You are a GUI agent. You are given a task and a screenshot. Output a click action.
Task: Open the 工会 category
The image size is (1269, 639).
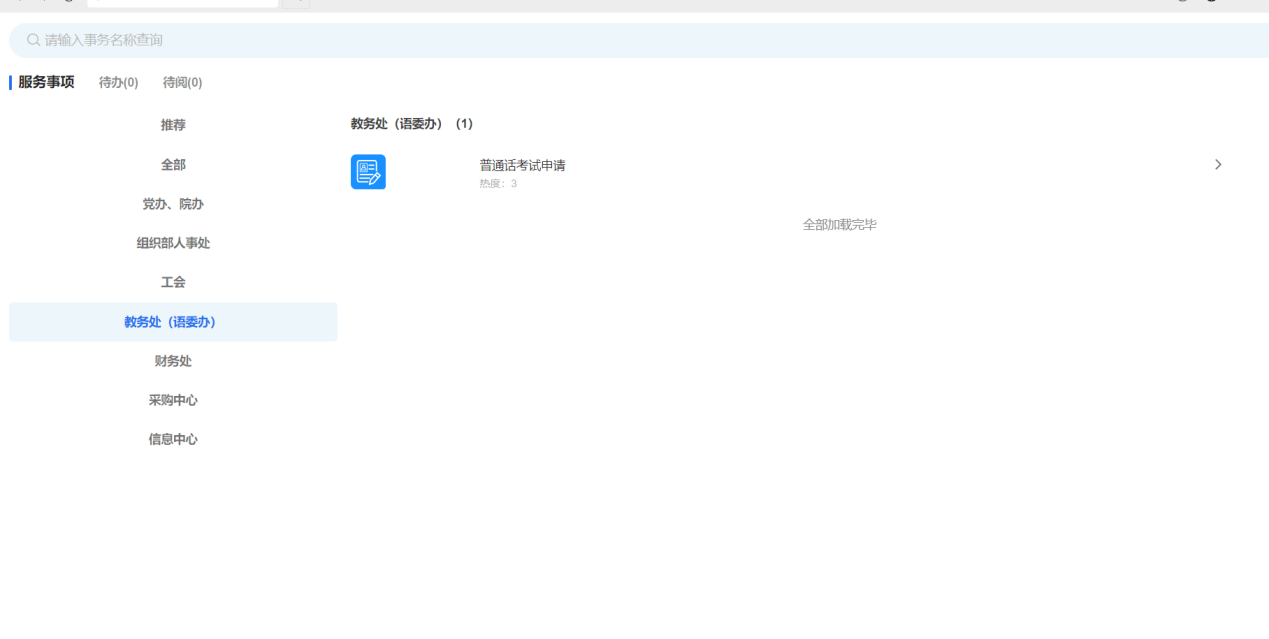(173, 282)
